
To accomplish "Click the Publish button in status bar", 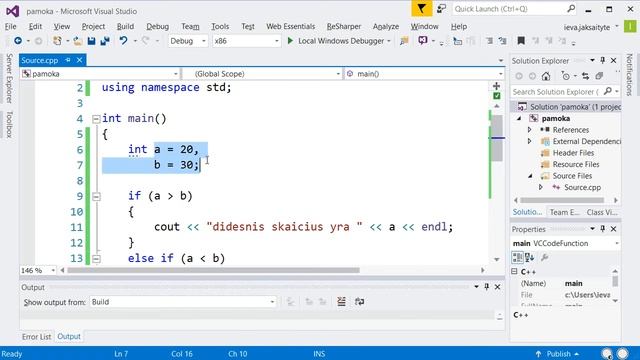I will coord(558,354).
